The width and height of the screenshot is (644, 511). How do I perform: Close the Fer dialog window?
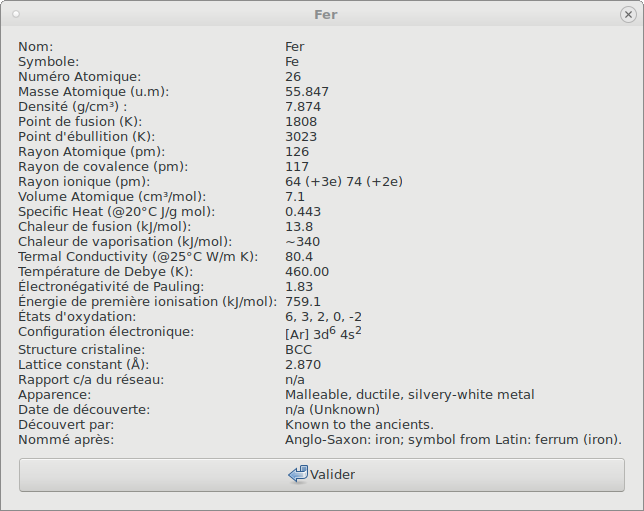(628, 15)
